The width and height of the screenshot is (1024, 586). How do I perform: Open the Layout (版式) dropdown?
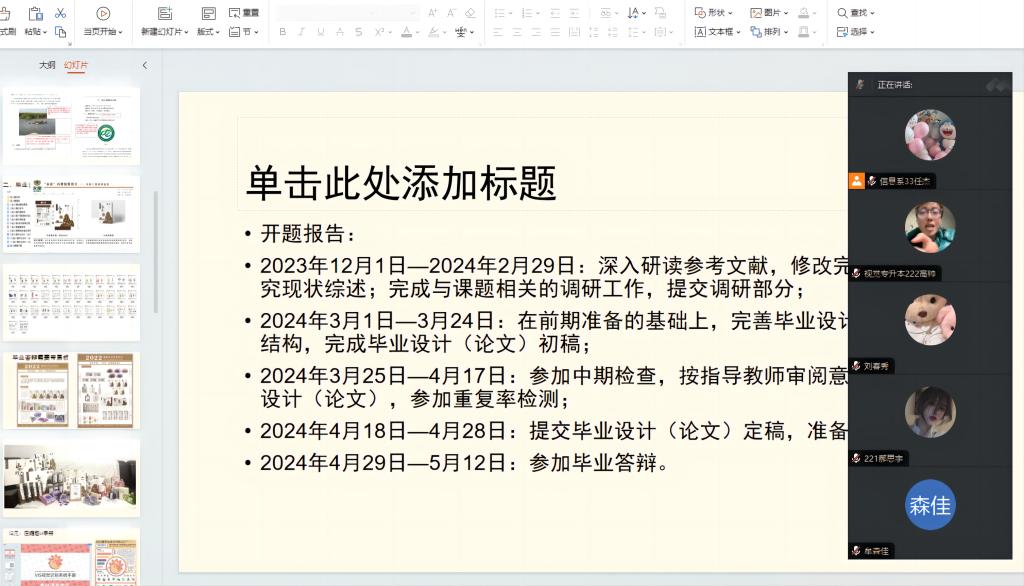[209, 32]
